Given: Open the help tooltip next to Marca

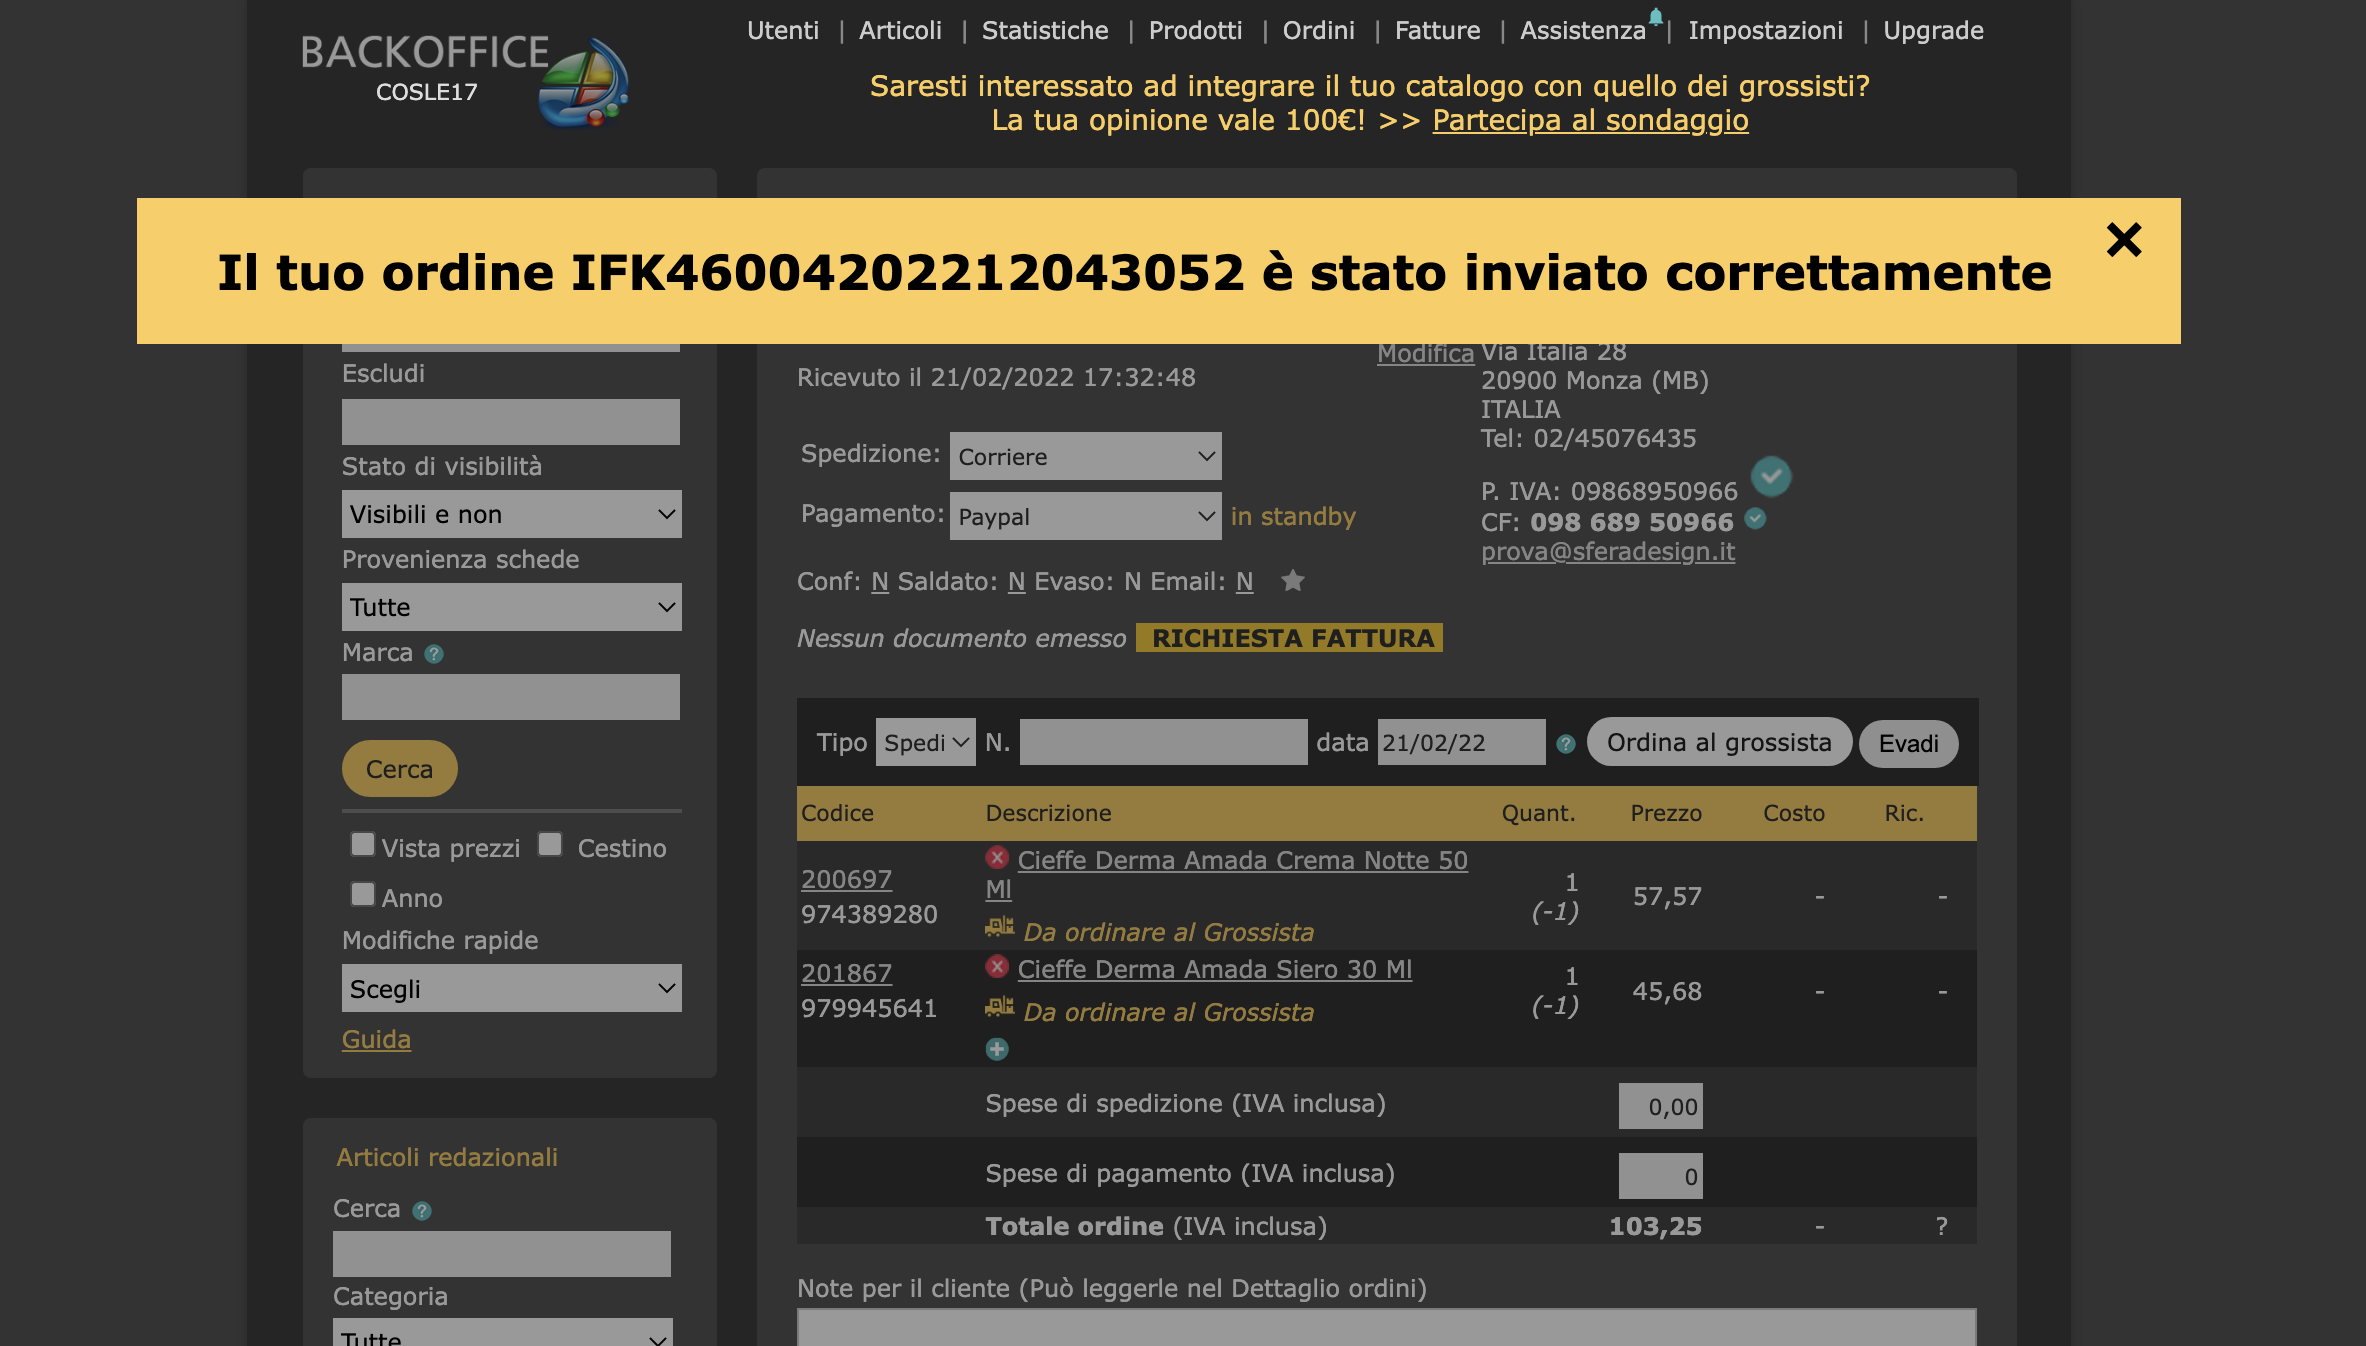Looking at the screenshot, I should click(x=432, y=654).
